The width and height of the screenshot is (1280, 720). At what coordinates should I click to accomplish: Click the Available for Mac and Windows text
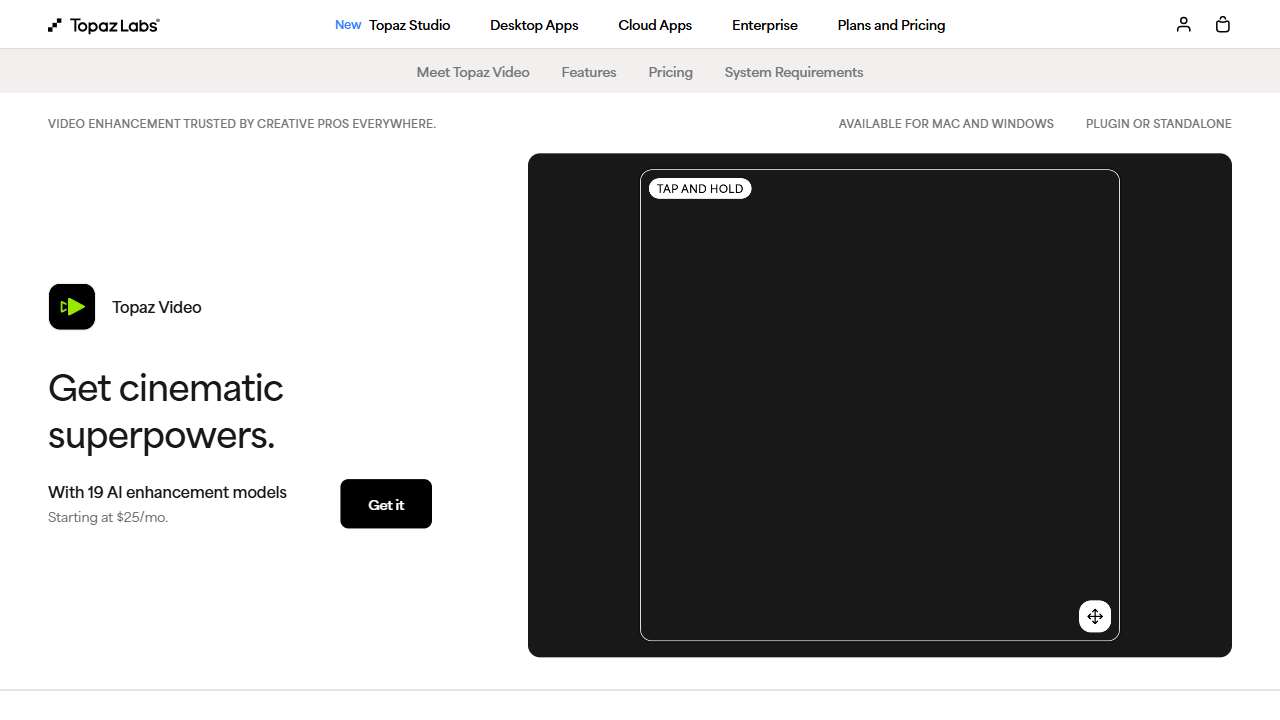[946, 124]
